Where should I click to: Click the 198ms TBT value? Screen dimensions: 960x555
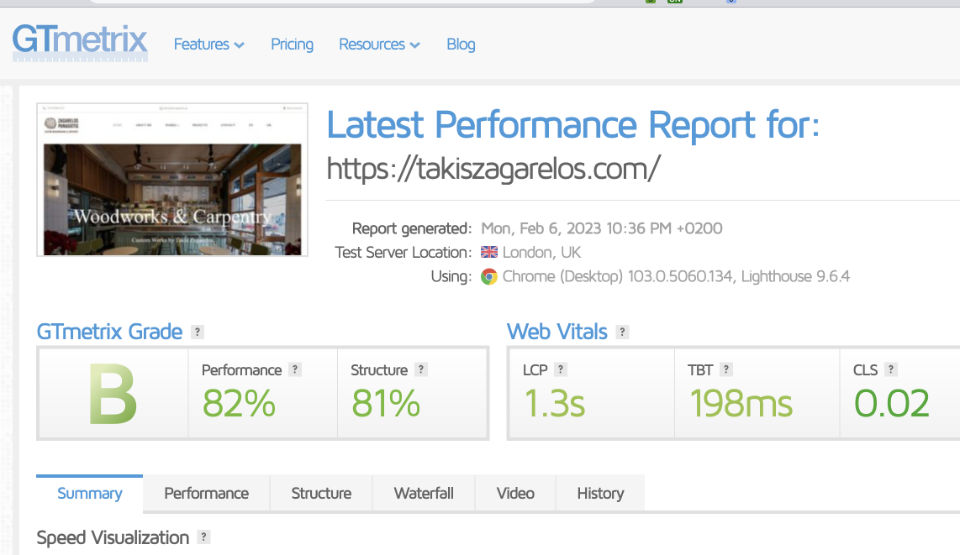[741, 404]
